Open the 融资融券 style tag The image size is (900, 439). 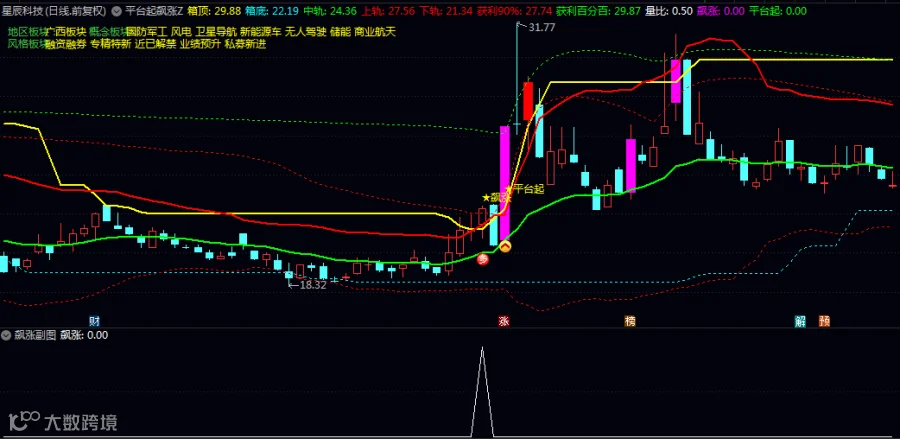(x=66, y=44)
